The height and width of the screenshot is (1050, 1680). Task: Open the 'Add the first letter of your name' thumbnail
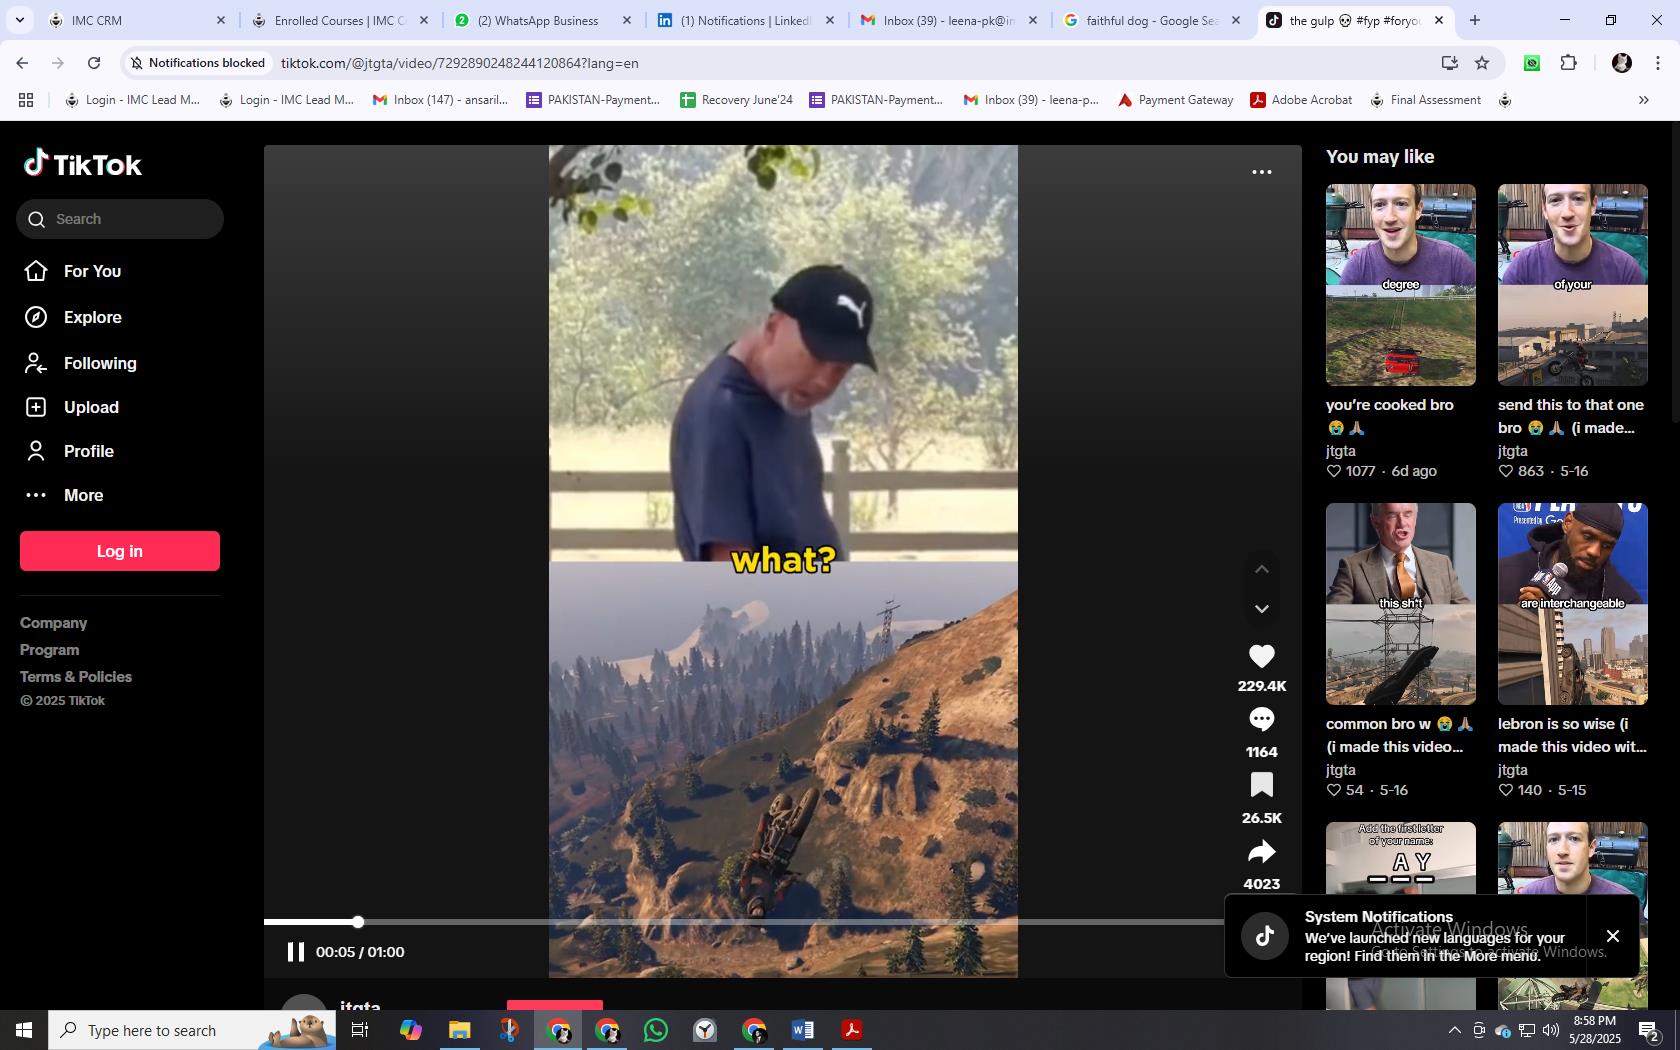pyautogui.click(x=1401, y=858)
